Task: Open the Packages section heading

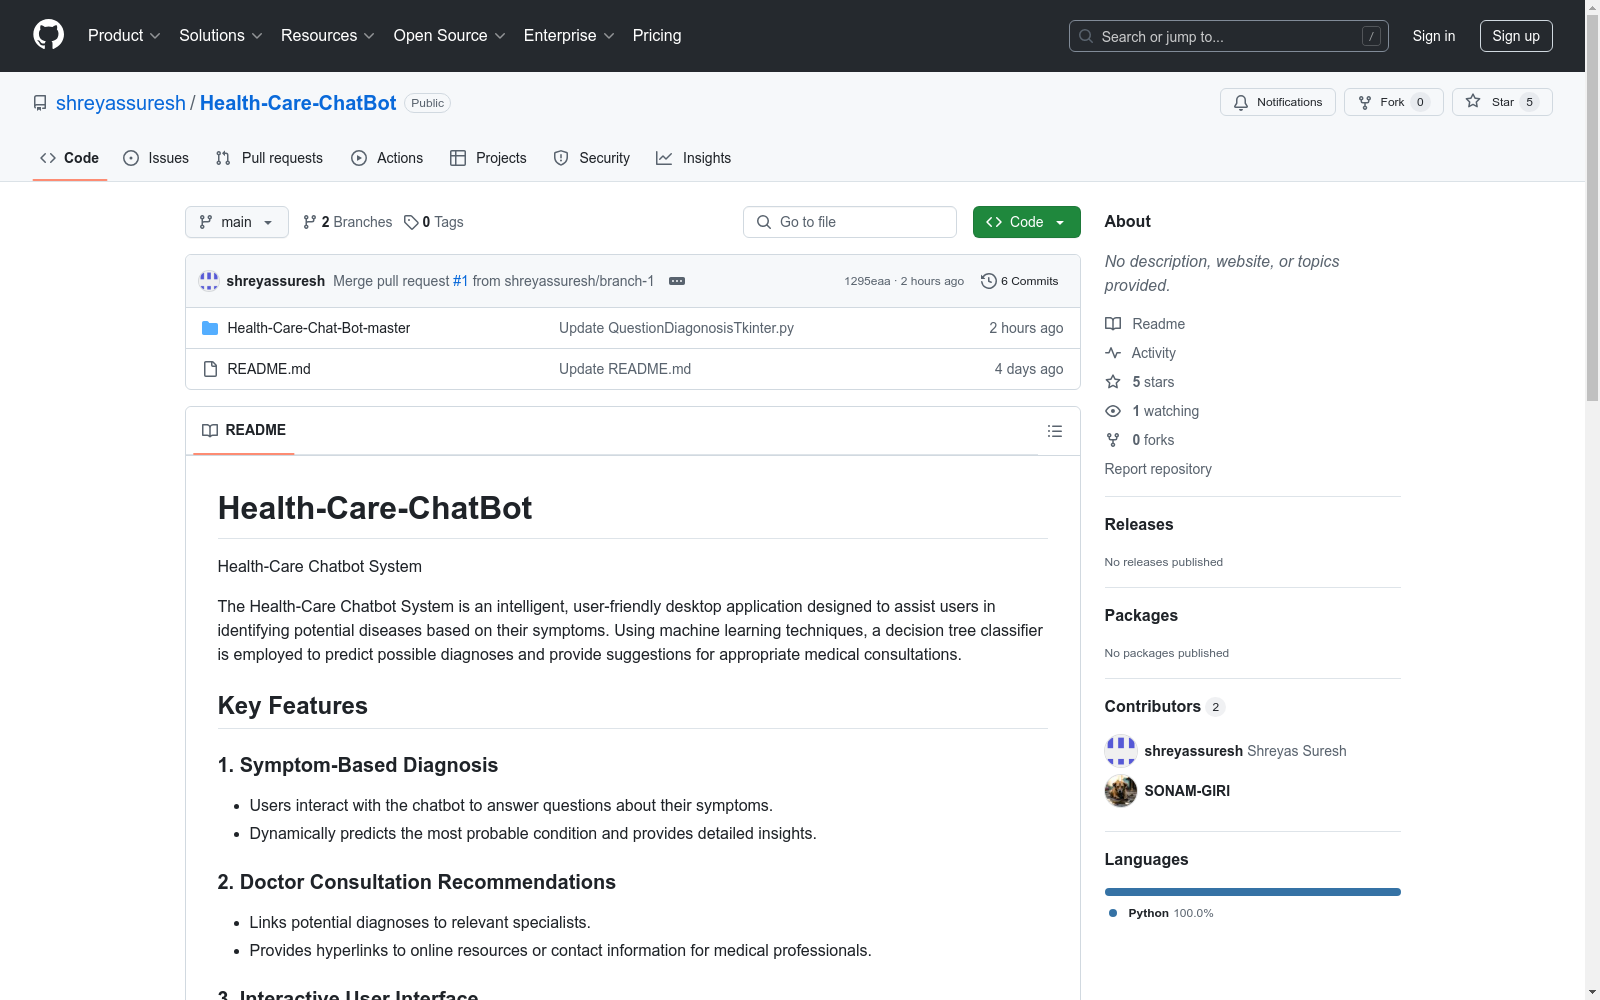Action: (x=1141, y=615)
